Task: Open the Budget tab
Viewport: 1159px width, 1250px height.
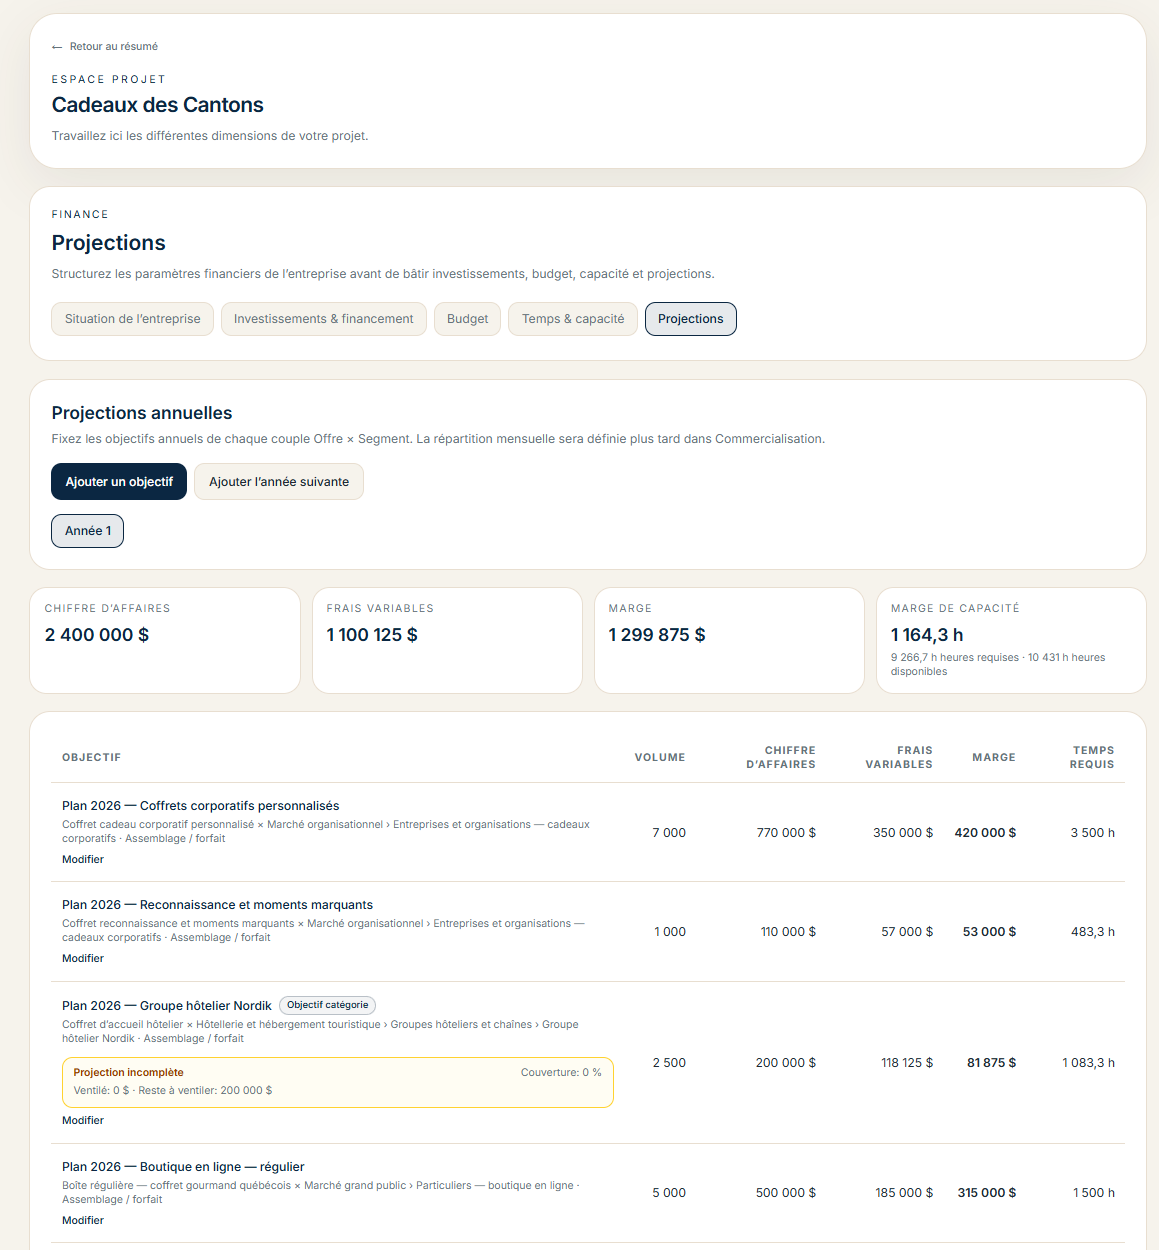Action: pyautogui.click(x=468, y=319)
